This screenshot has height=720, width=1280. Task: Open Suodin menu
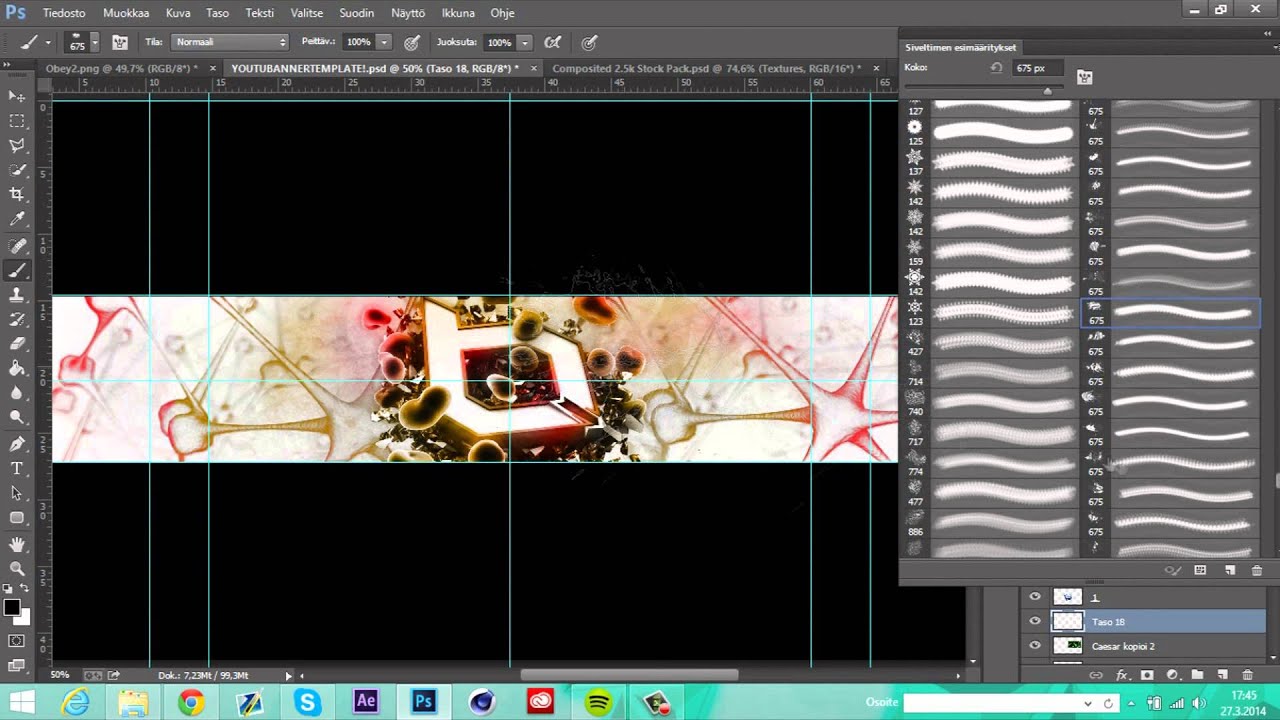coord(357,13)
